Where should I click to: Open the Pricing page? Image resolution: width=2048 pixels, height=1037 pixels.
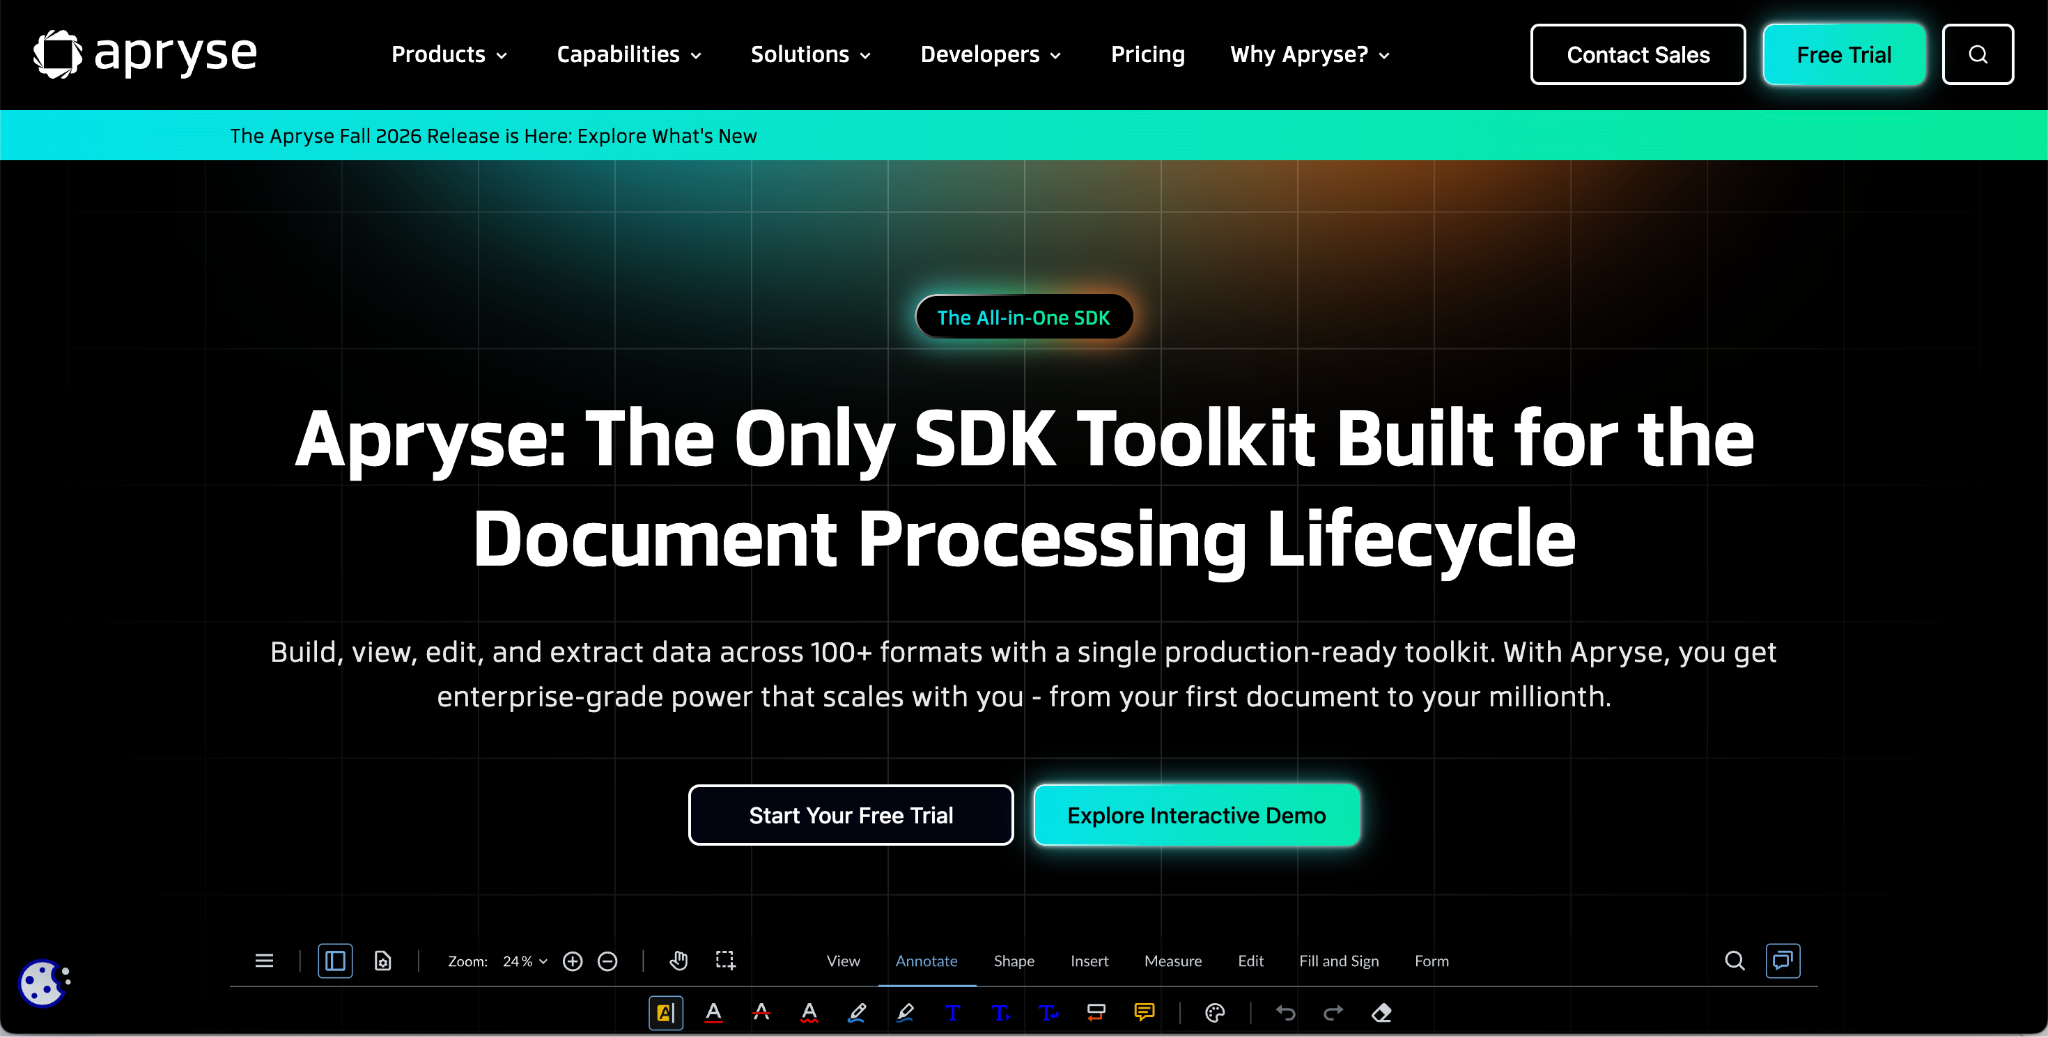pyautogui.click(x=1148, y=55)
